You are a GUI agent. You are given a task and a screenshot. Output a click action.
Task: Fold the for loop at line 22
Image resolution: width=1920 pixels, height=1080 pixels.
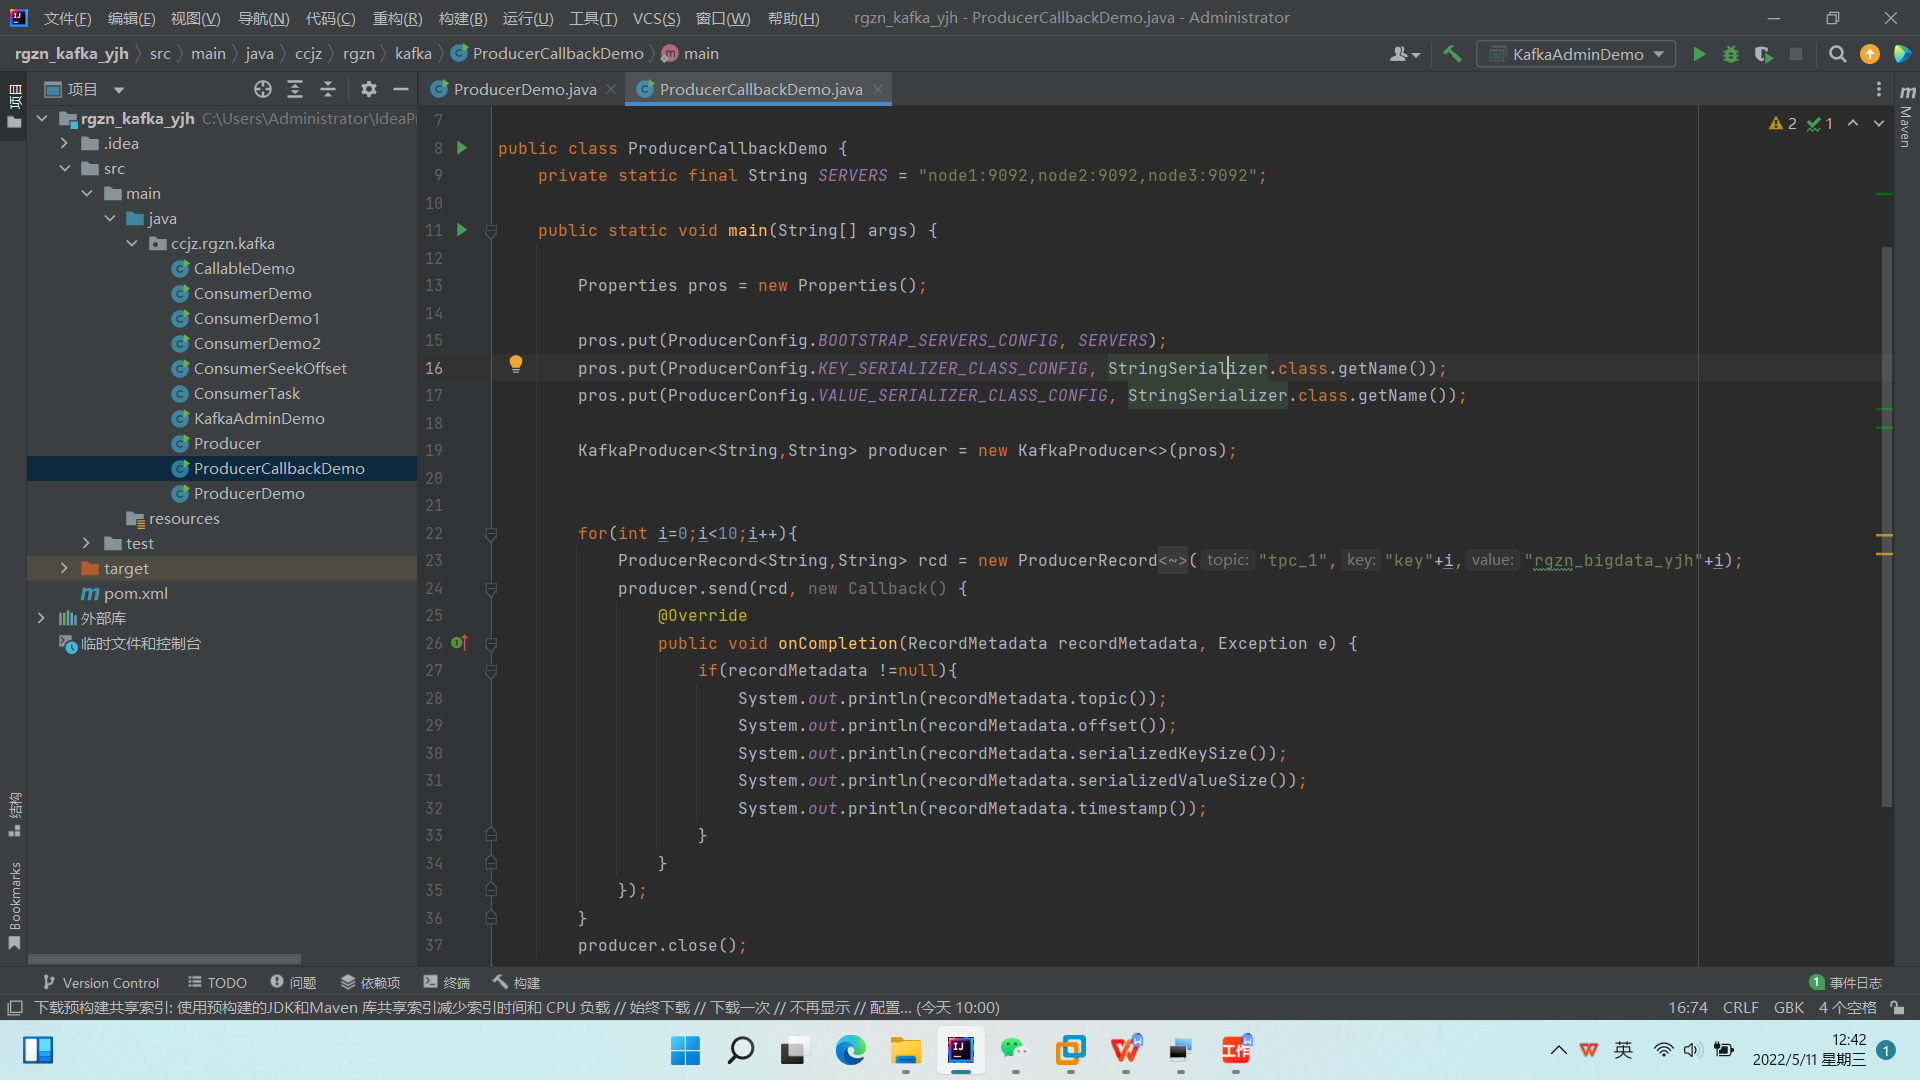point(491,533)
